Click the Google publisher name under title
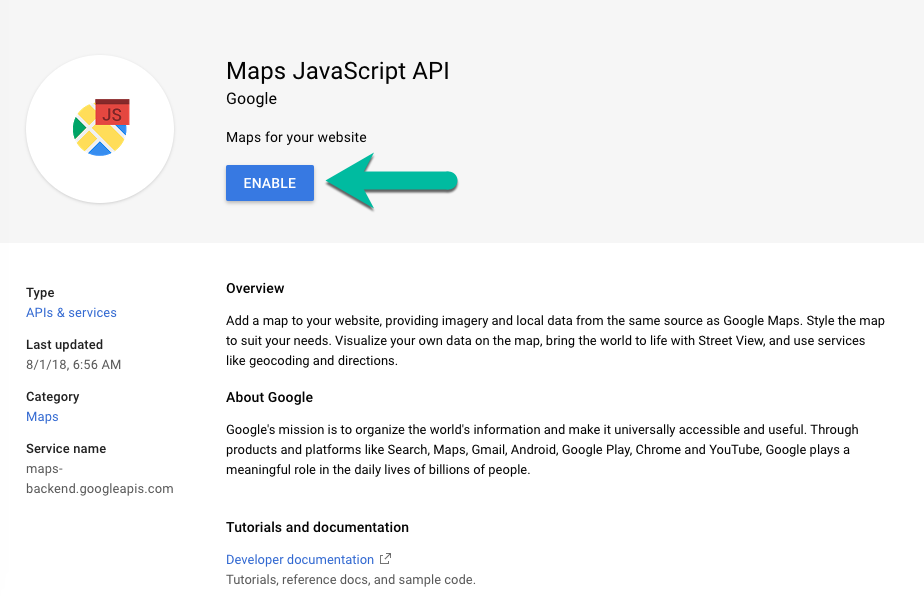This screenshot has width=924, height=602. click(252, 99)
